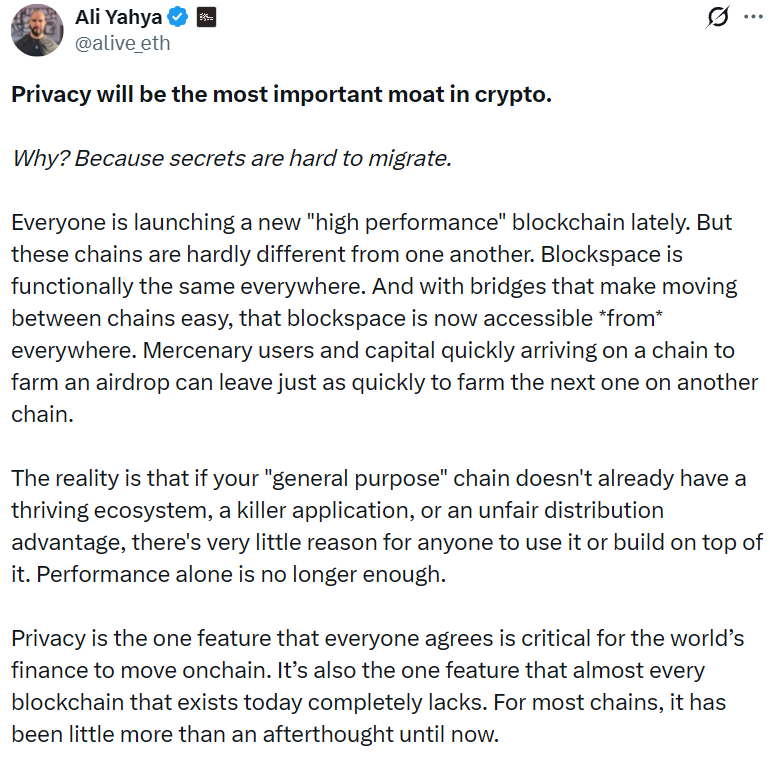Viewport: 770px width, 758px height.
Task: Click the paragraph starting "Everyone is launching"
Action: click(385, 318)
